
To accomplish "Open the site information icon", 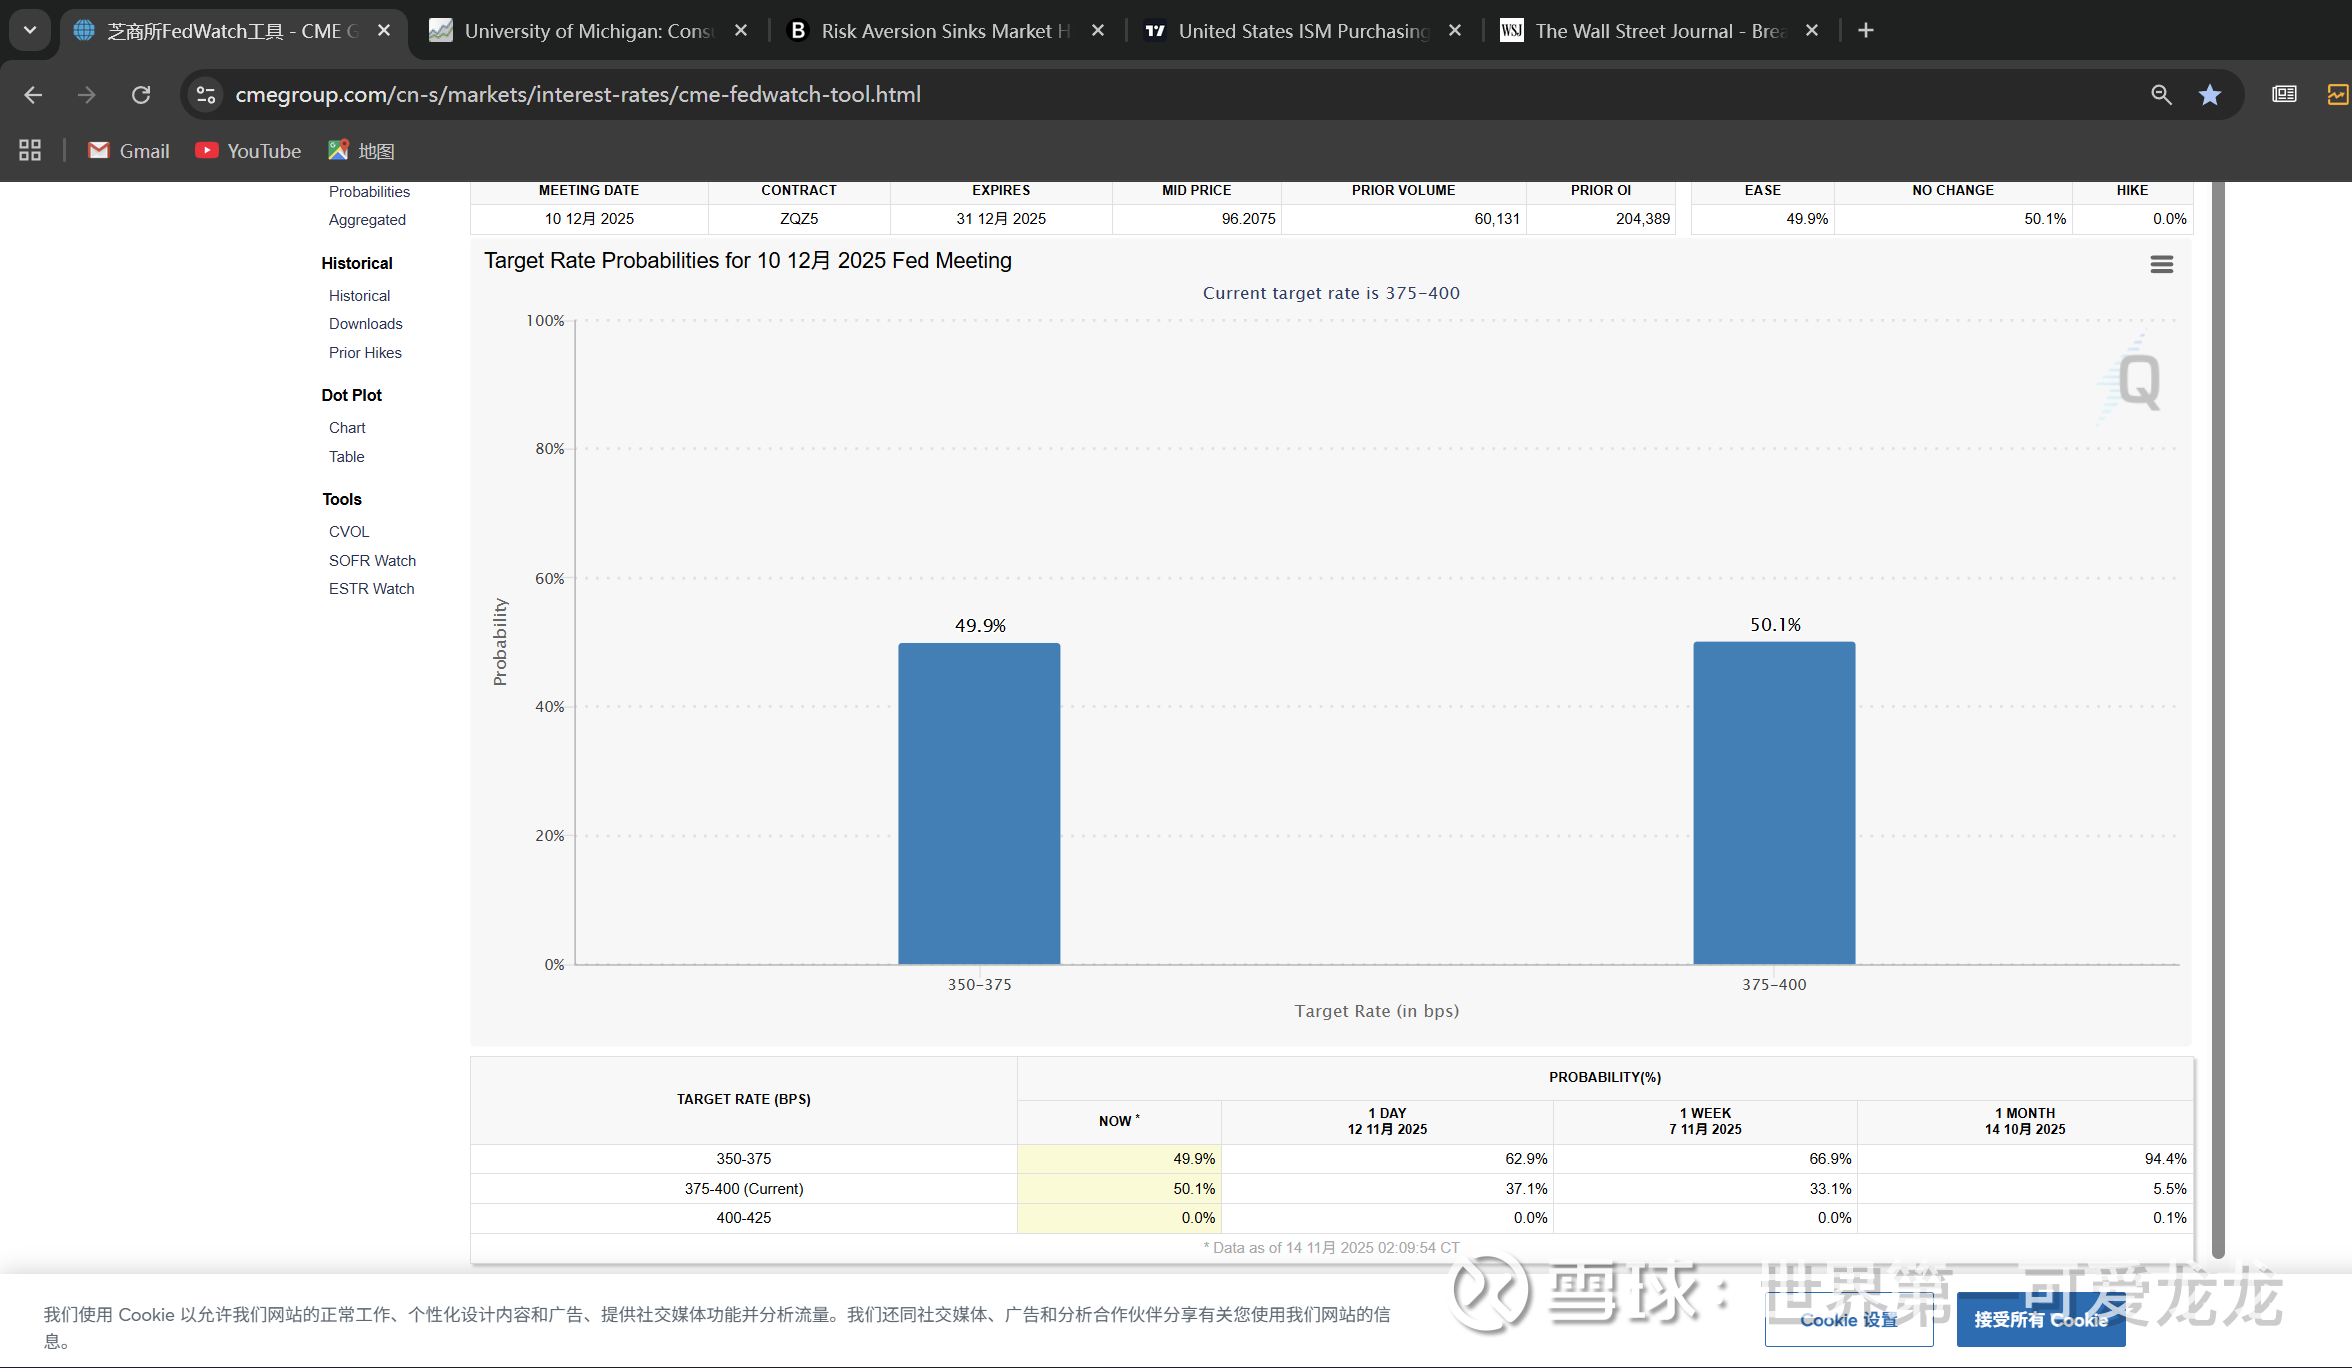I will coord(206,94).
